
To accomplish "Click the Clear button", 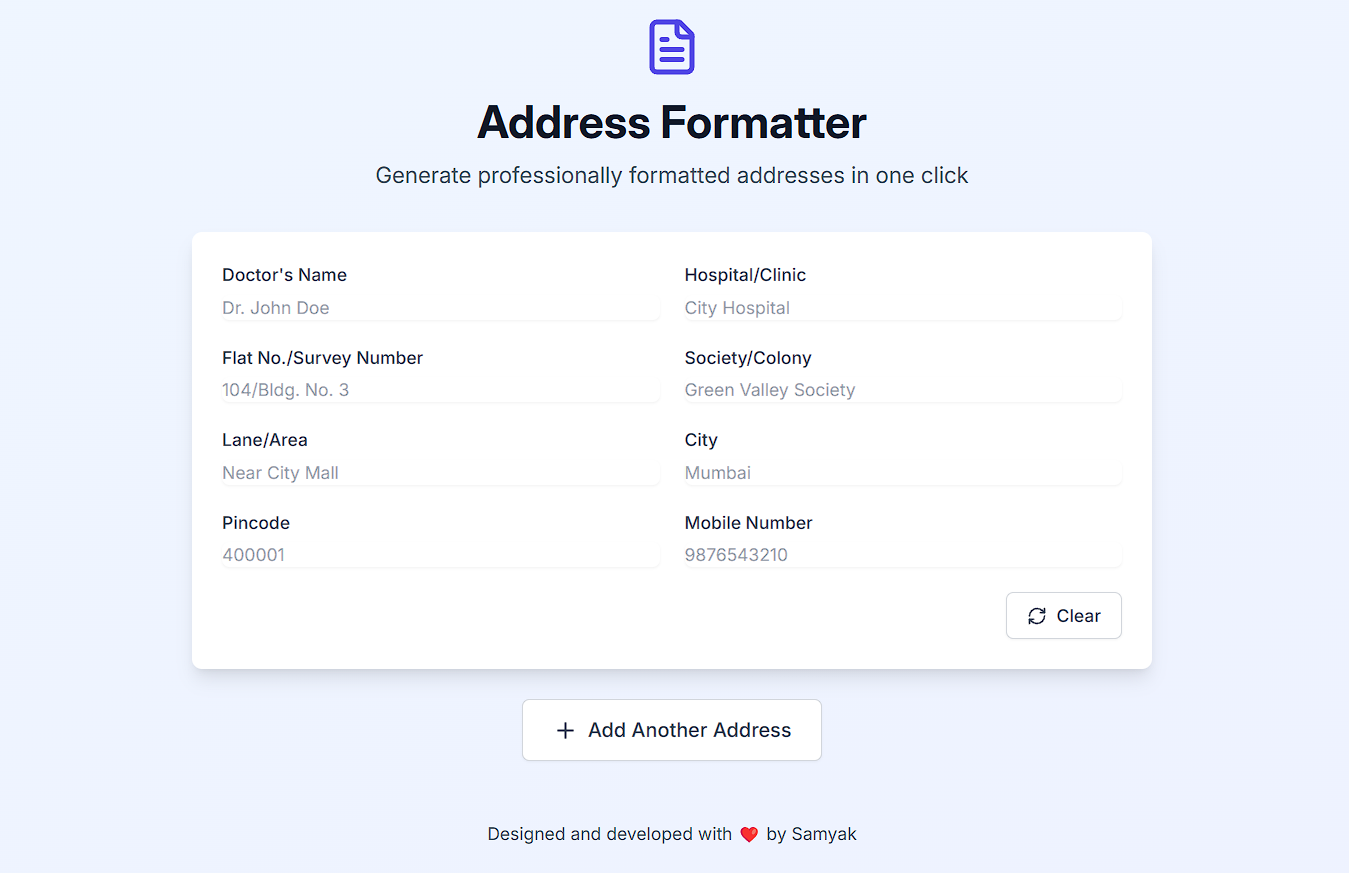I will point(1063,616).
